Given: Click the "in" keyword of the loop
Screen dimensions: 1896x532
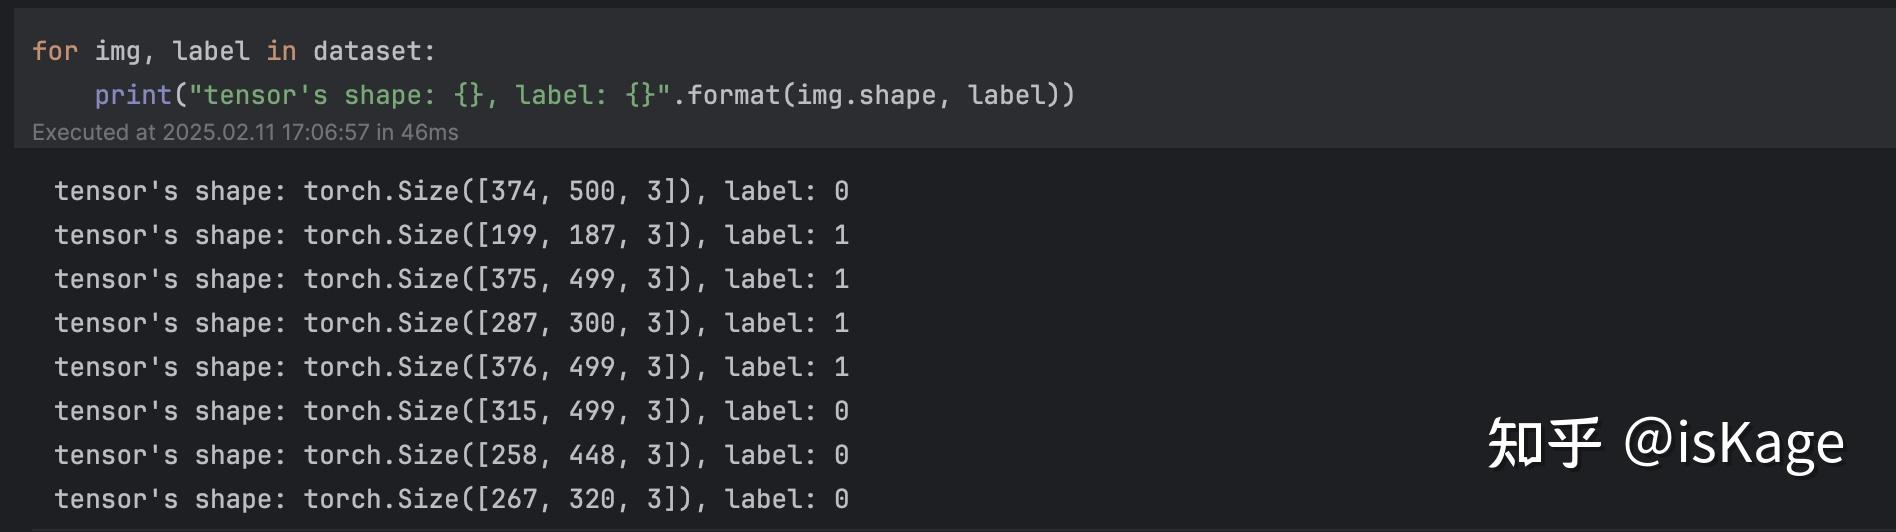Looking at the screenshot, I should click(x=281, y=51).
